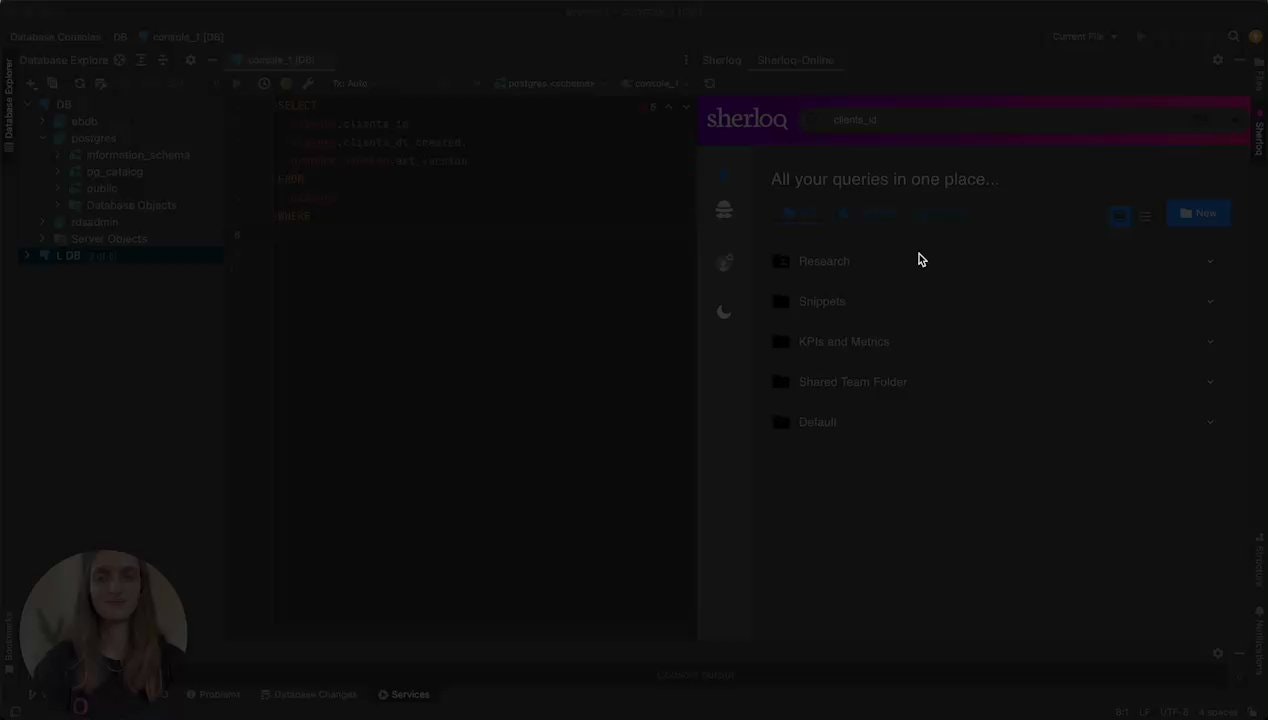Expand the Default folder chevron

1210,422
